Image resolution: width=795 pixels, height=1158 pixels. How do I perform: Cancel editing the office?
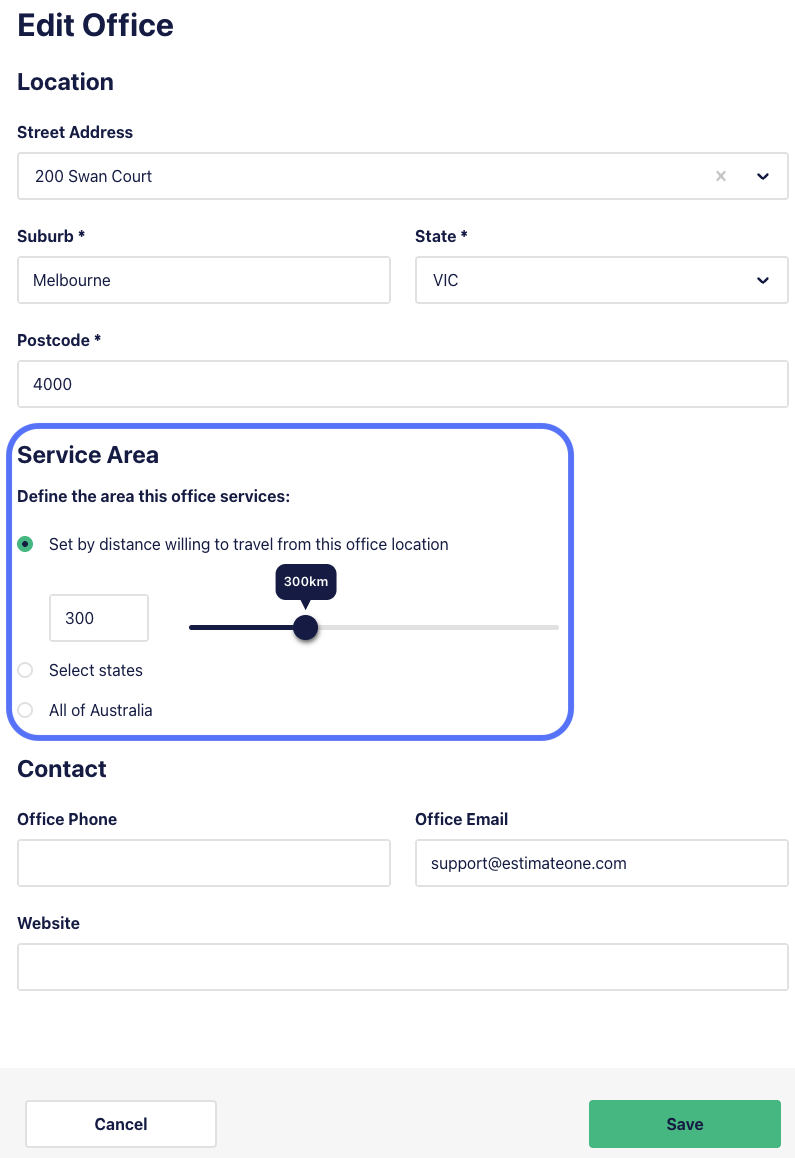point(120,1124)
